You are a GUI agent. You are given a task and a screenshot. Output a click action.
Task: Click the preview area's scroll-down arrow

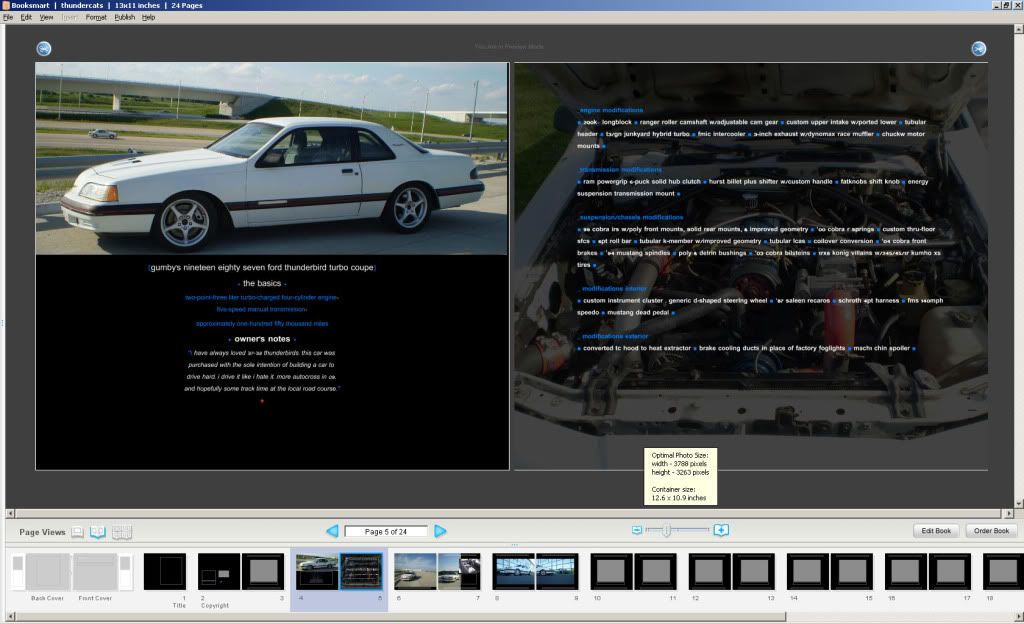(1019, 504)
